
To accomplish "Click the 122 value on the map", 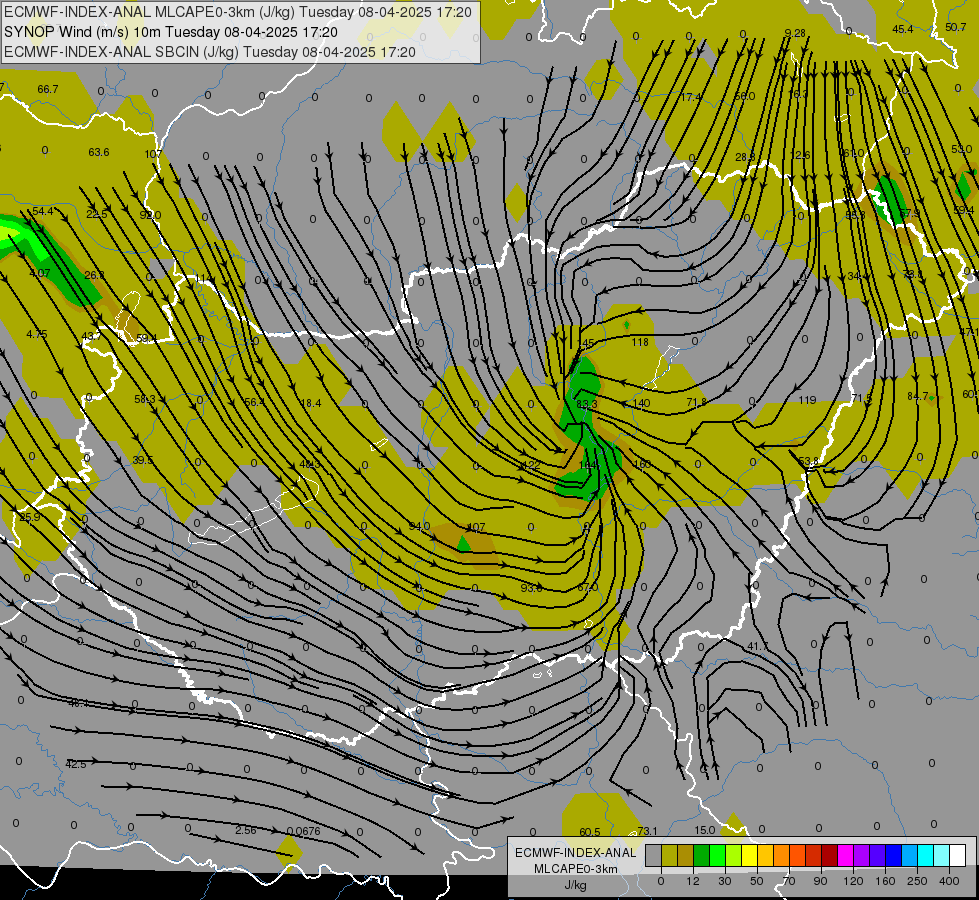I will (531, 465).
